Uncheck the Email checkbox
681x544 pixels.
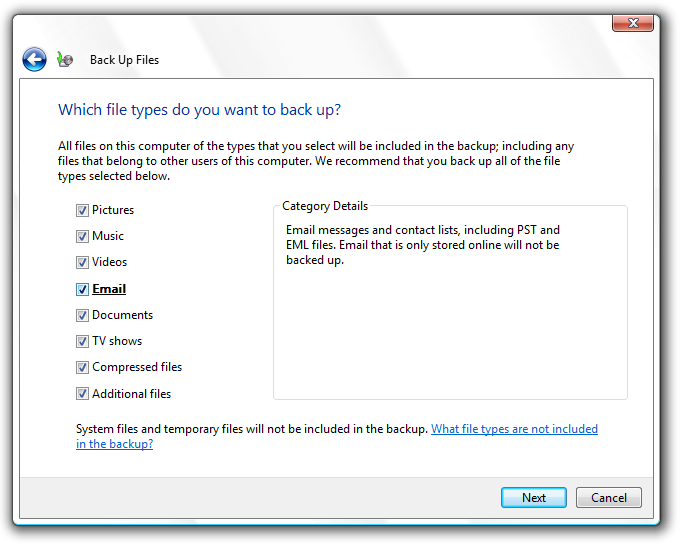82,290
